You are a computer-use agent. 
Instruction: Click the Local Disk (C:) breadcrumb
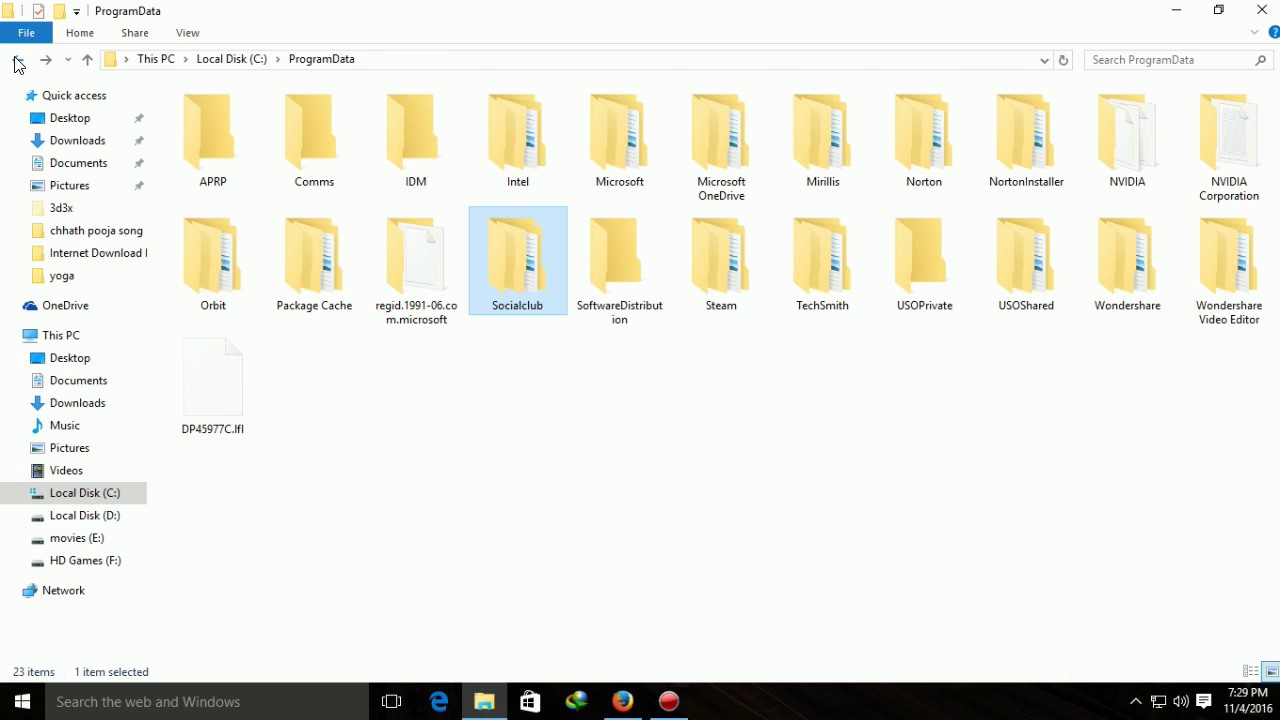[232, 60]
